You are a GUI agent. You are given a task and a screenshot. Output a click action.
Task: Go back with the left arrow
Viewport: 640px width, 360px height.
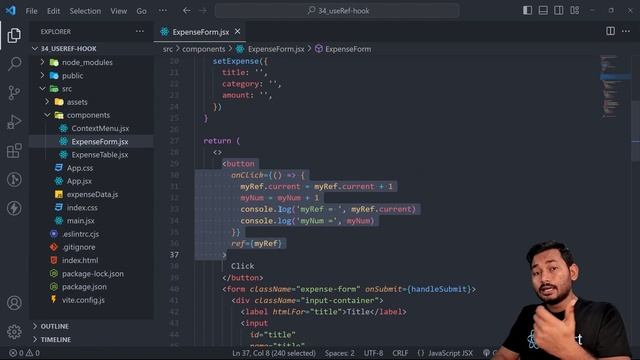pos(187,11)
